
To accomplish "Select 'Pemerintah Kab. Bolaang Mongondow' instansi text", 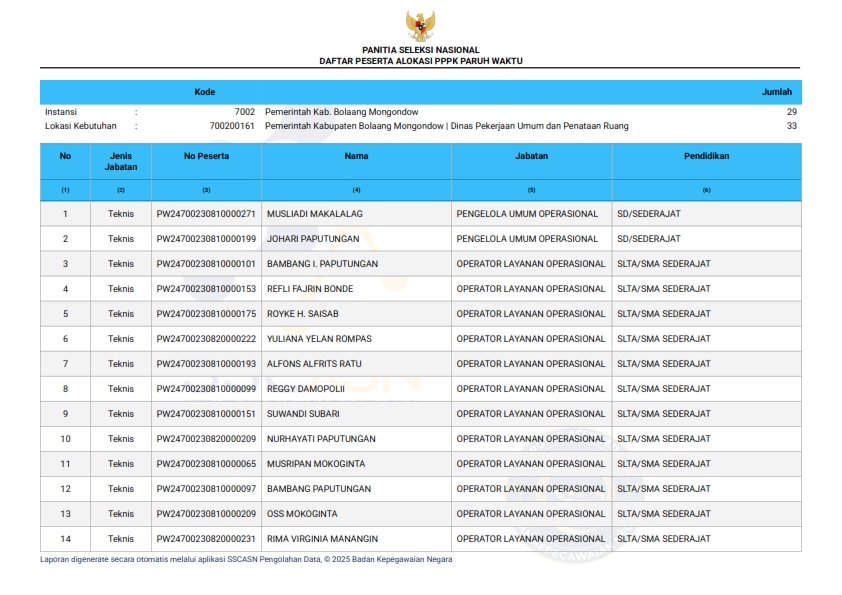I will point(341,112).
